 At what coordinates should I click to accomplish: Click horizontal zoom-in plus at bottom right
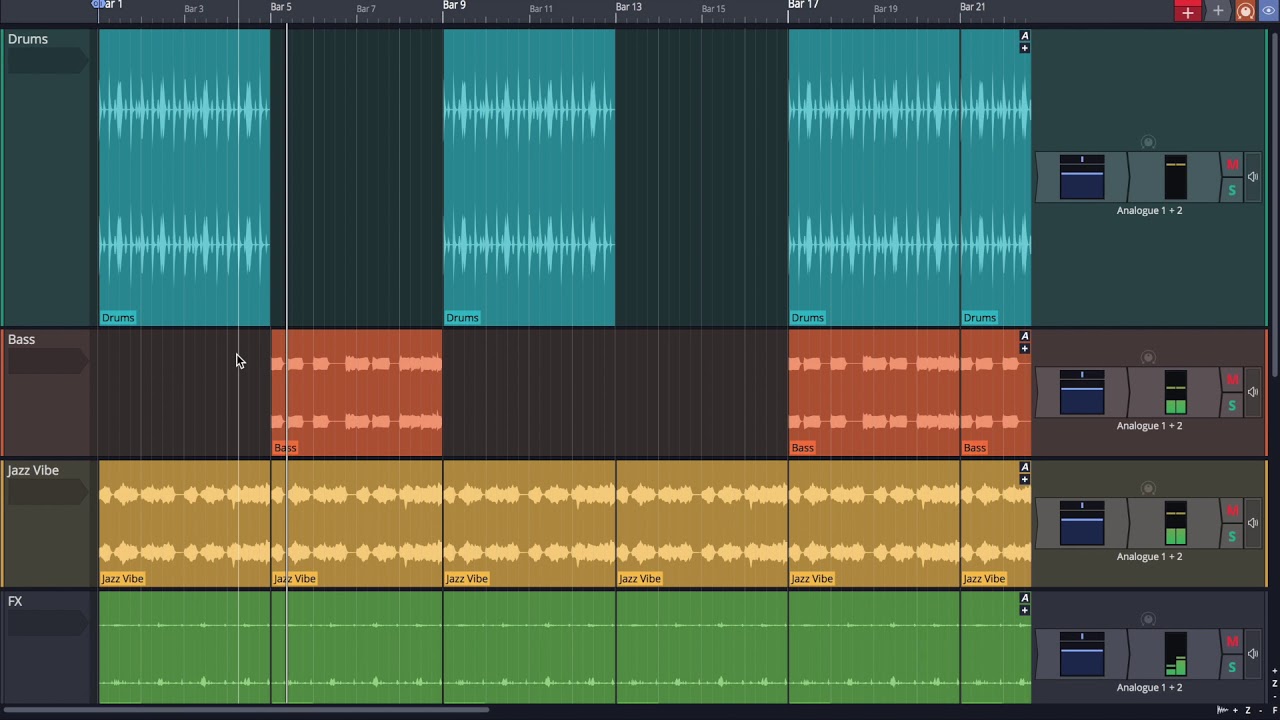1235,711
